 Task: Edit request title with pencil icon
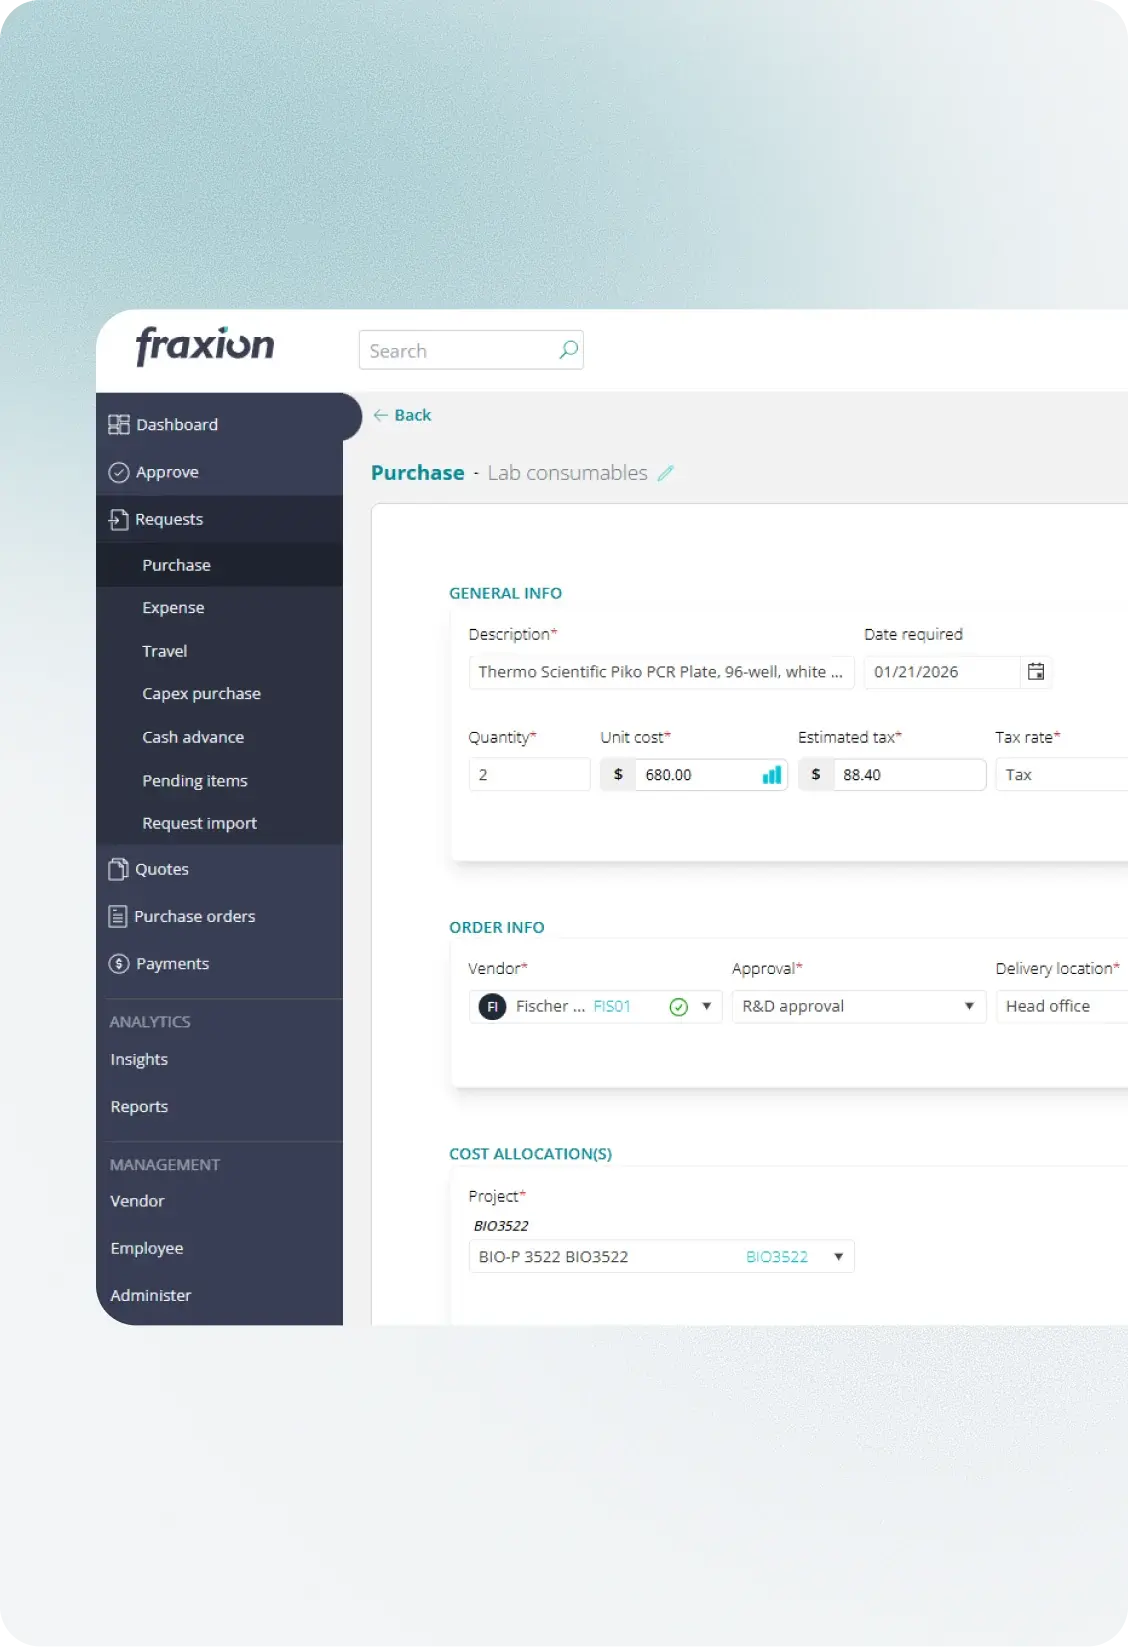coord(666,473)
